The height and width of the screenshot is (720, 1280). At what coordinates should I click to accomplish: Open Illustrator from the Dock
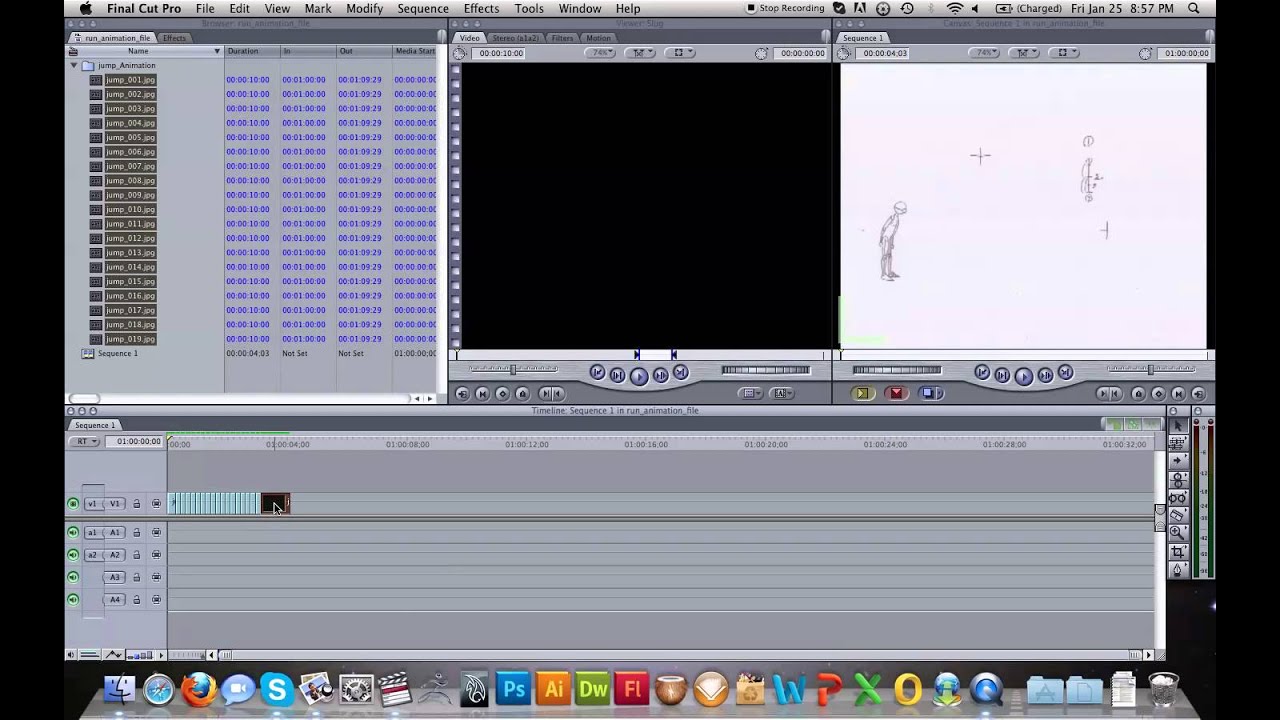553,689
